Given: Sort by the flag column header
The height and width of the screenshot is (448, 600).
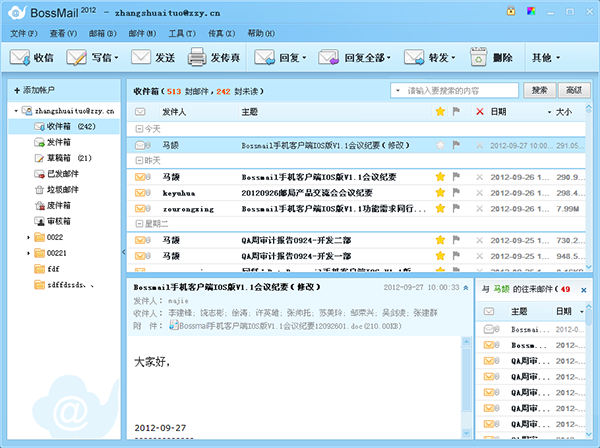Looking at the screenshot, I should [x=456, y=111].
